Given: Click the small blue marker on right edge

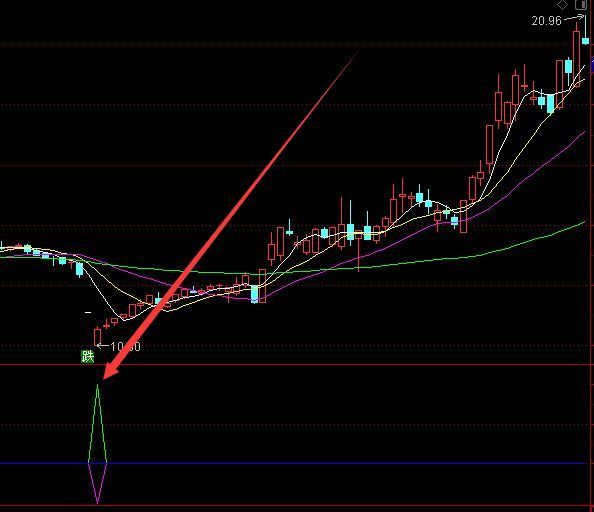Looking at the screenshot, I should tap(592, 64).
